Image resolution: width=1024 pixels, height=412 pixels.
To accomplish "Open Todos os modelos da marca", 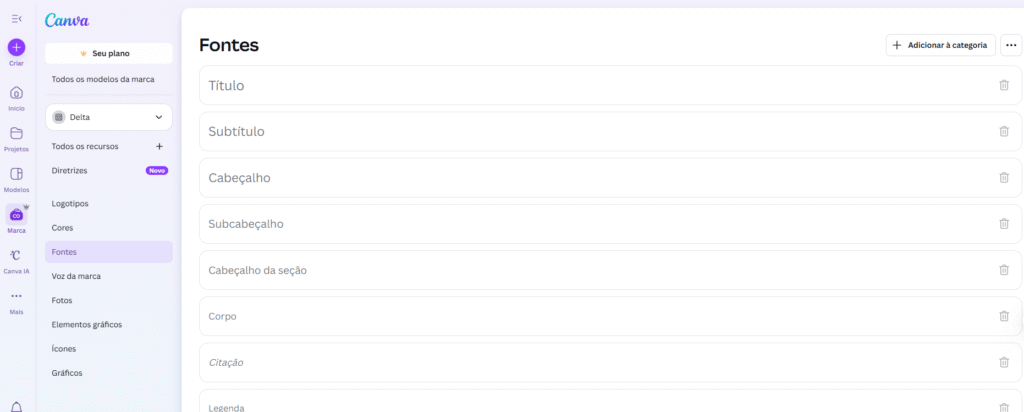I will (103, 78).
